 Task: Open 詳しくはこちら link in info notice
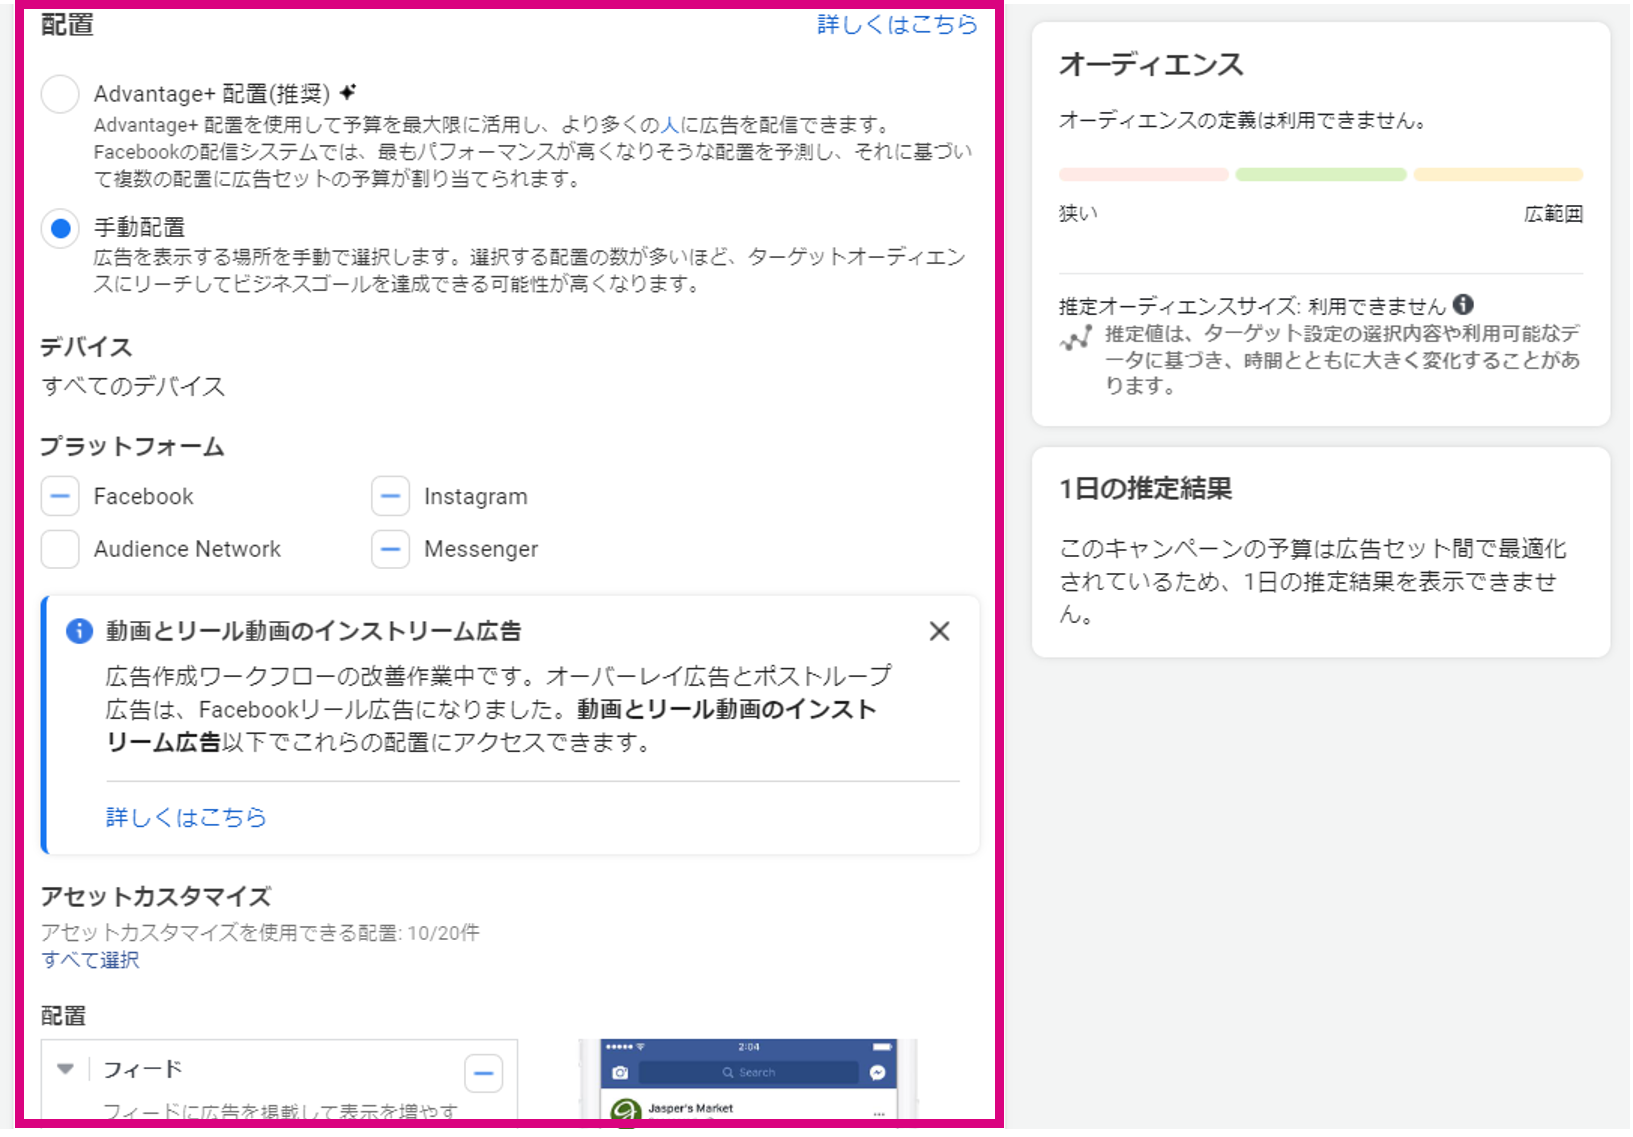coord(186,817)
